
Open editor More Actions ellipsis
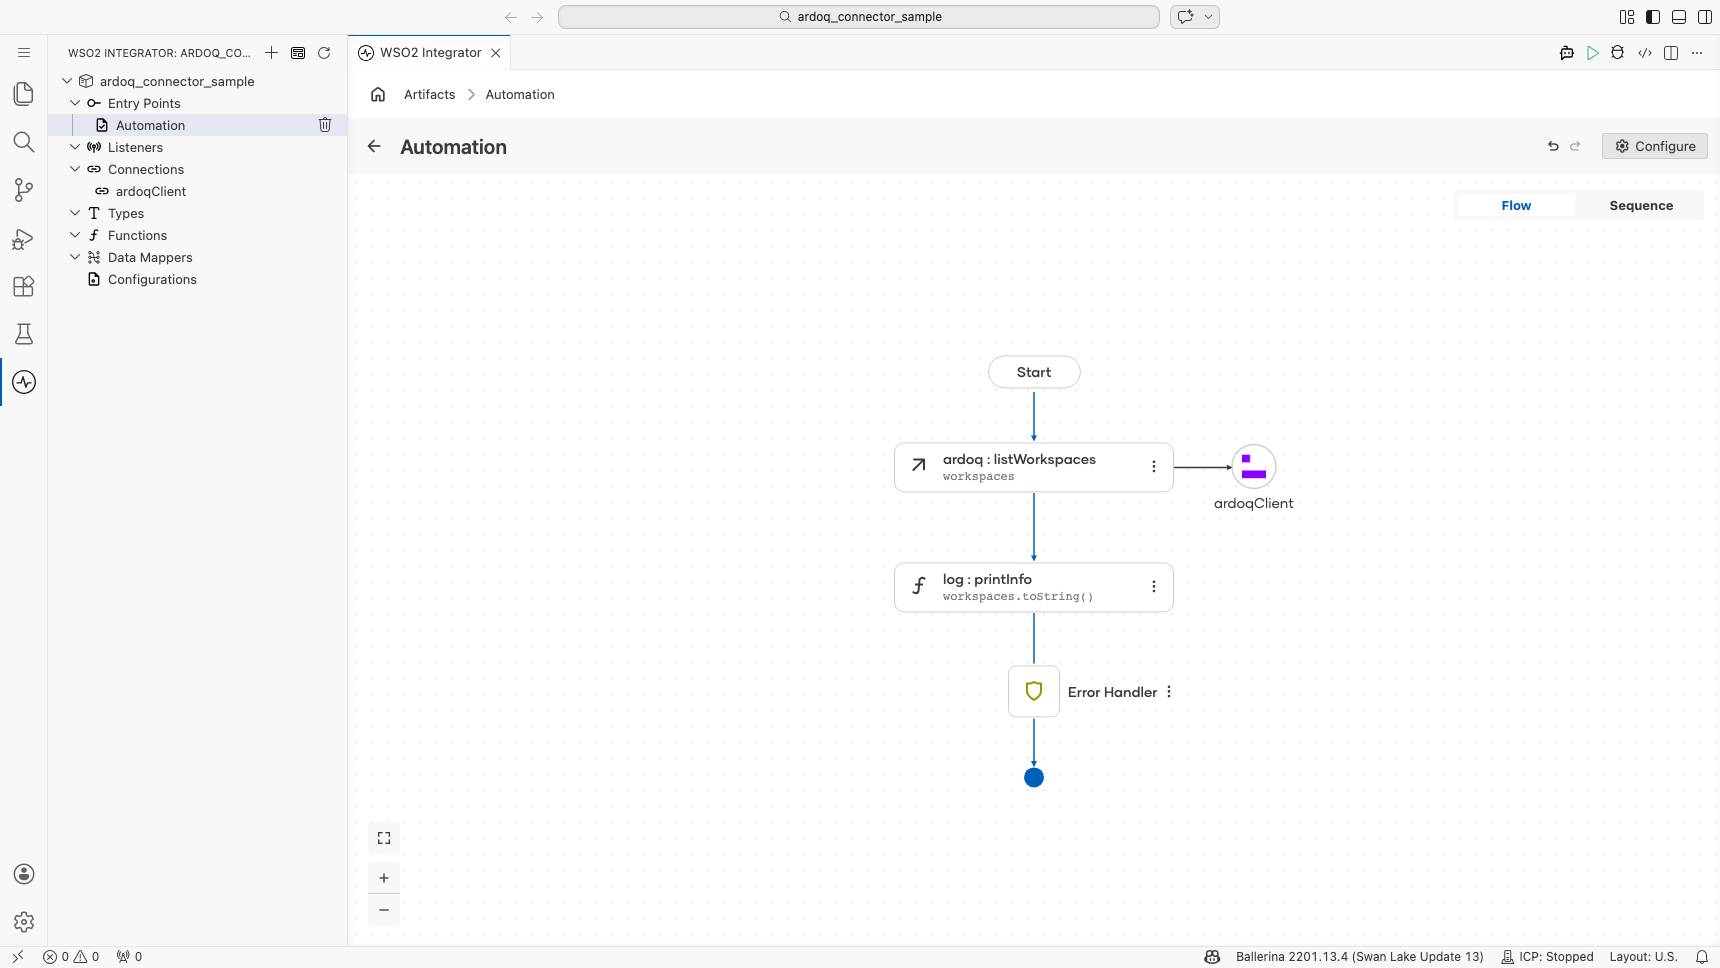click(1697, 53)
